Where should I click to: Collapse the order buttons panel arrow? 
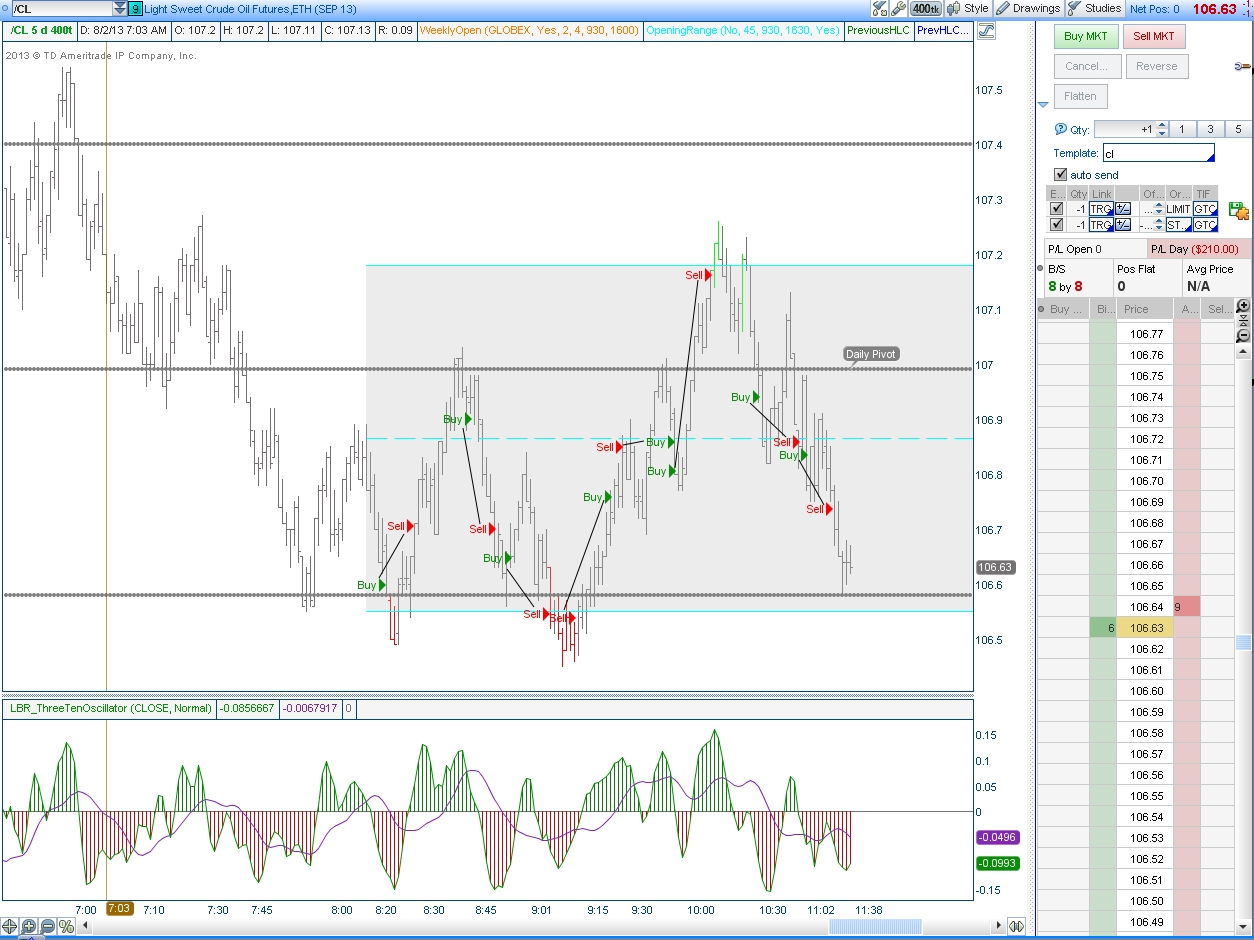click(x=1042, y=105)
